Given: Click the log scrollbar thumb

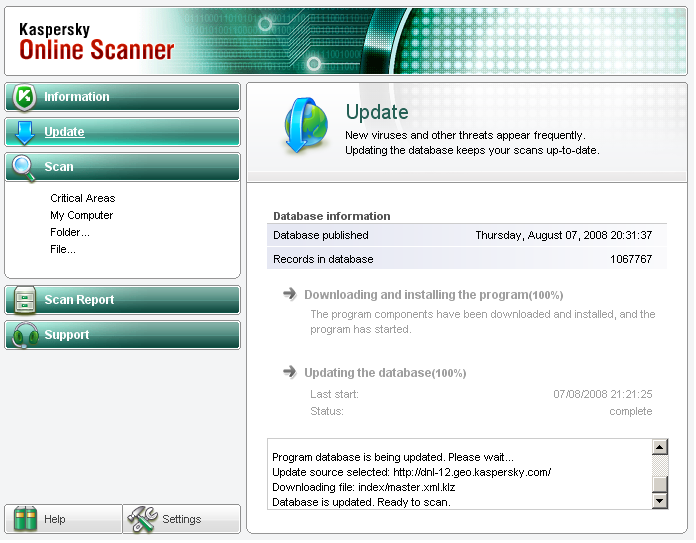Looking at the screenshot, I should (661, 486).
